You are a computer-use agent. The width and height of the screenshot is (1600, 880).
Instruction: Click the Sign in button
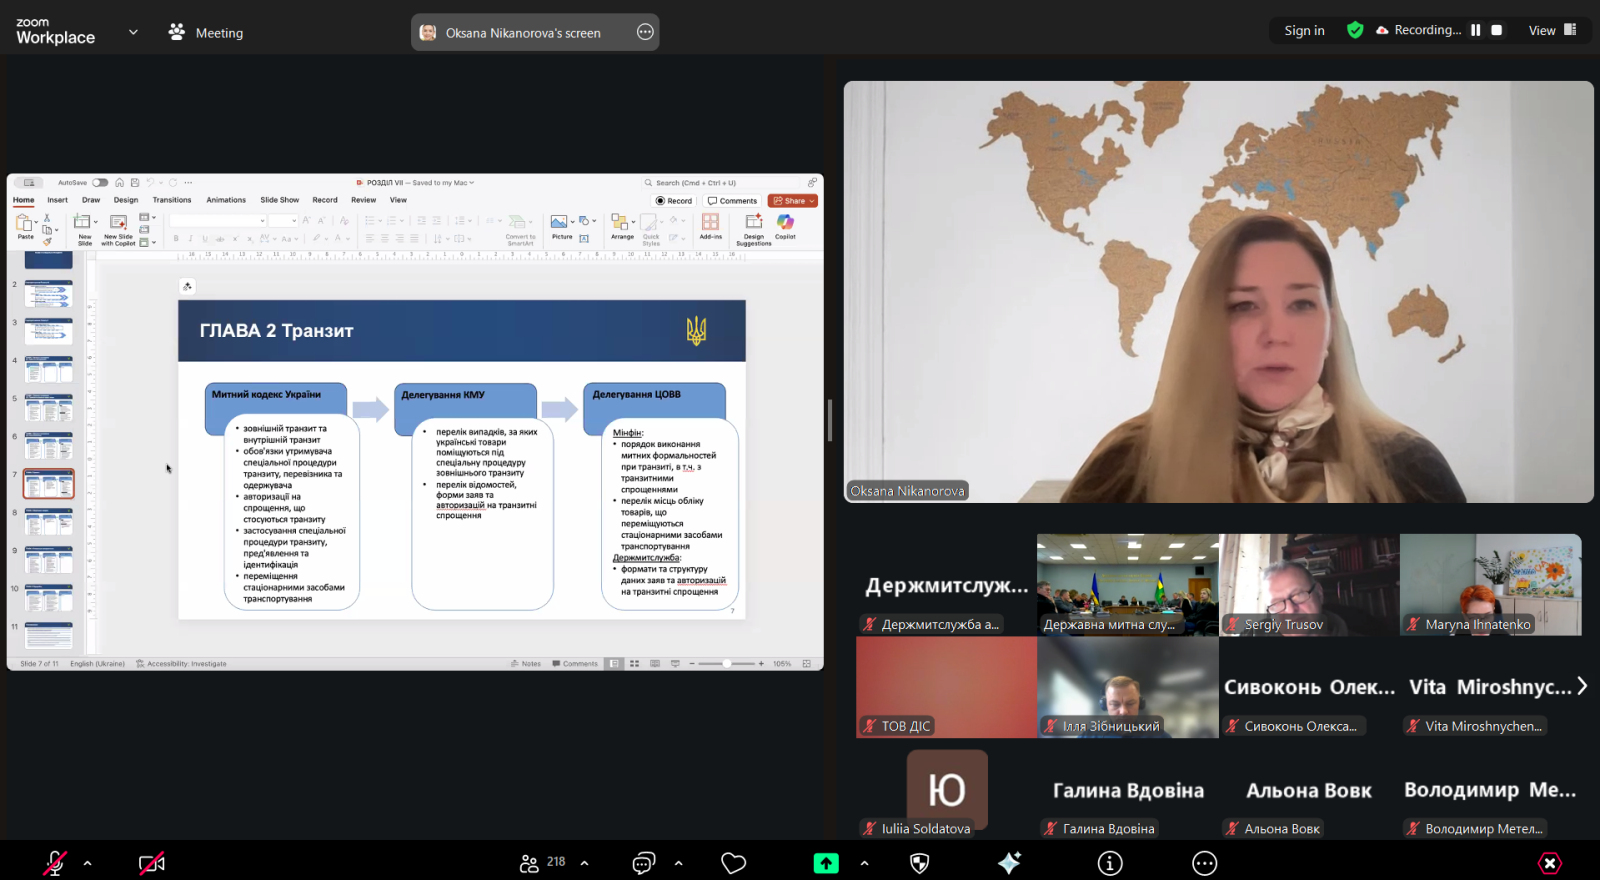click(1304, 30)
